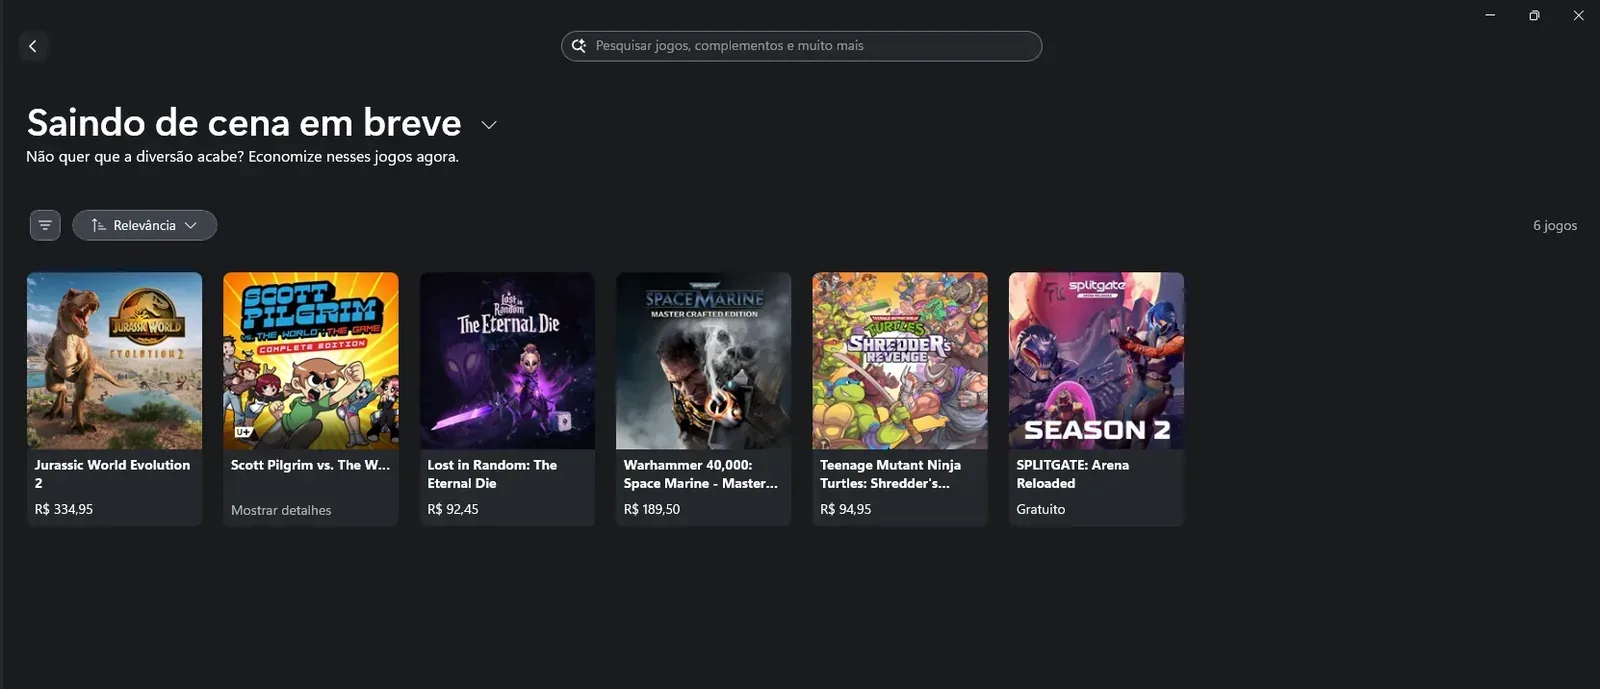1600x689 pixels.
Task: Open Jurassic World Evolution 2 cover art
Action: (x=114, y=361)
